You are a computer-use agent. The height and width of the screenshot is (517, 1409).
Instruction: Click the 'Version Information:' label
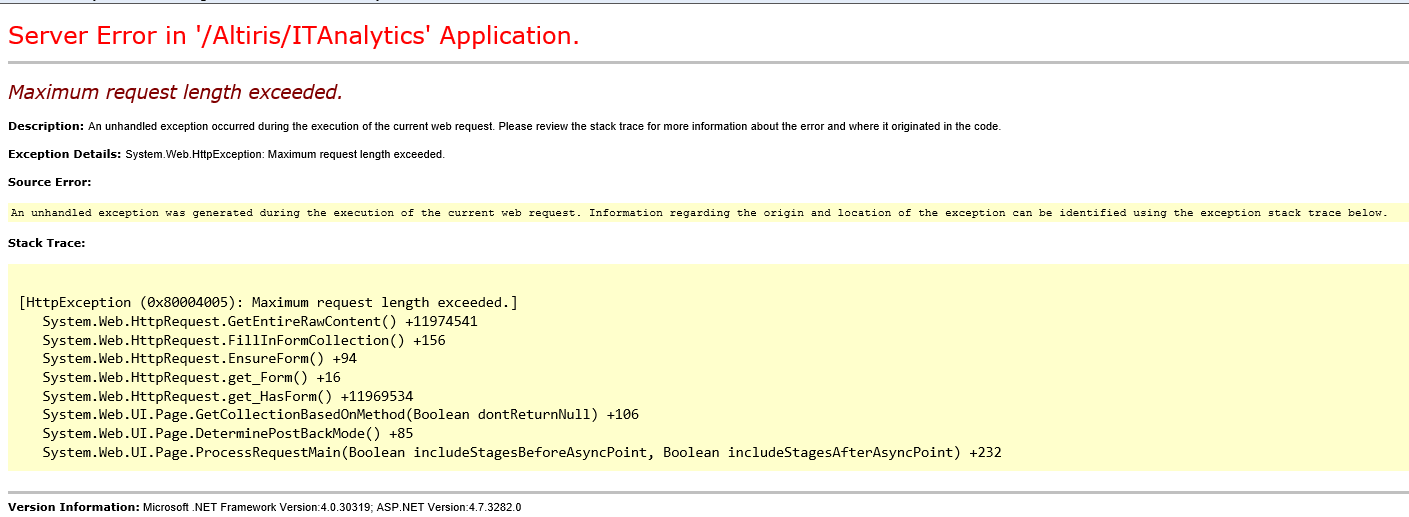(74, 507)
